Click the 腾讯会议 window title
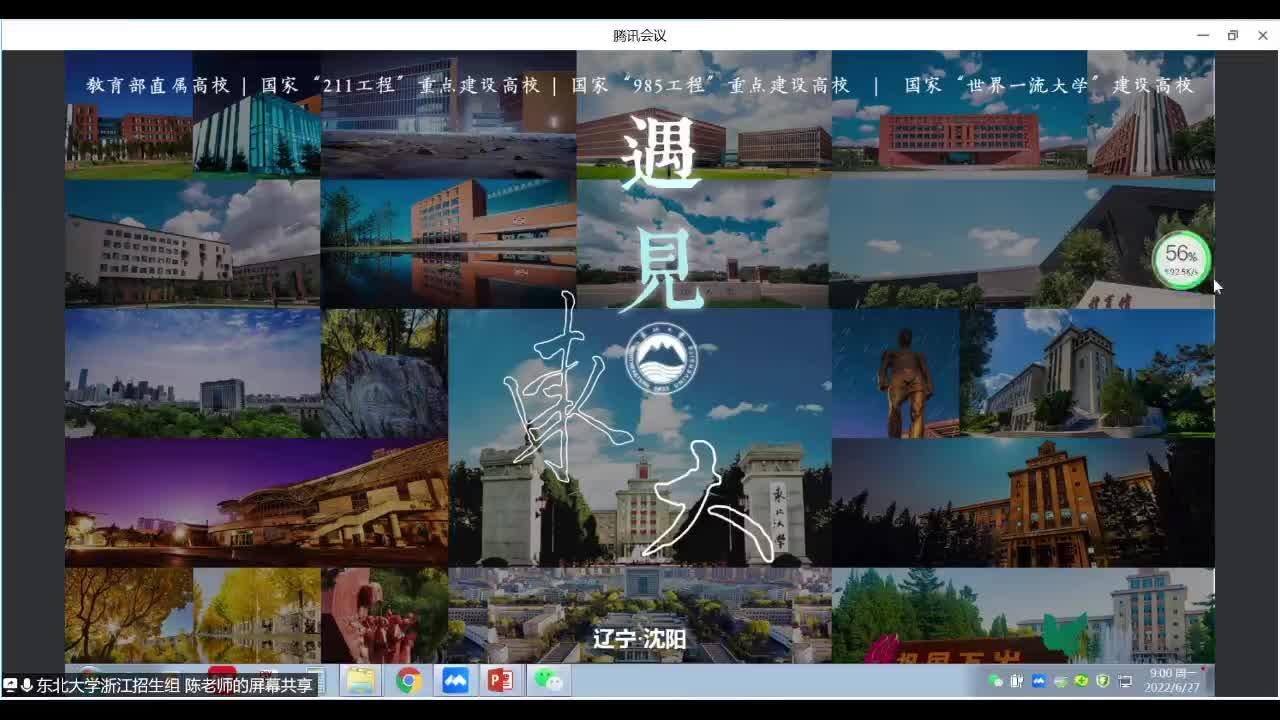This screenshot has height=720, width=1280. click(x=640, y=35)
